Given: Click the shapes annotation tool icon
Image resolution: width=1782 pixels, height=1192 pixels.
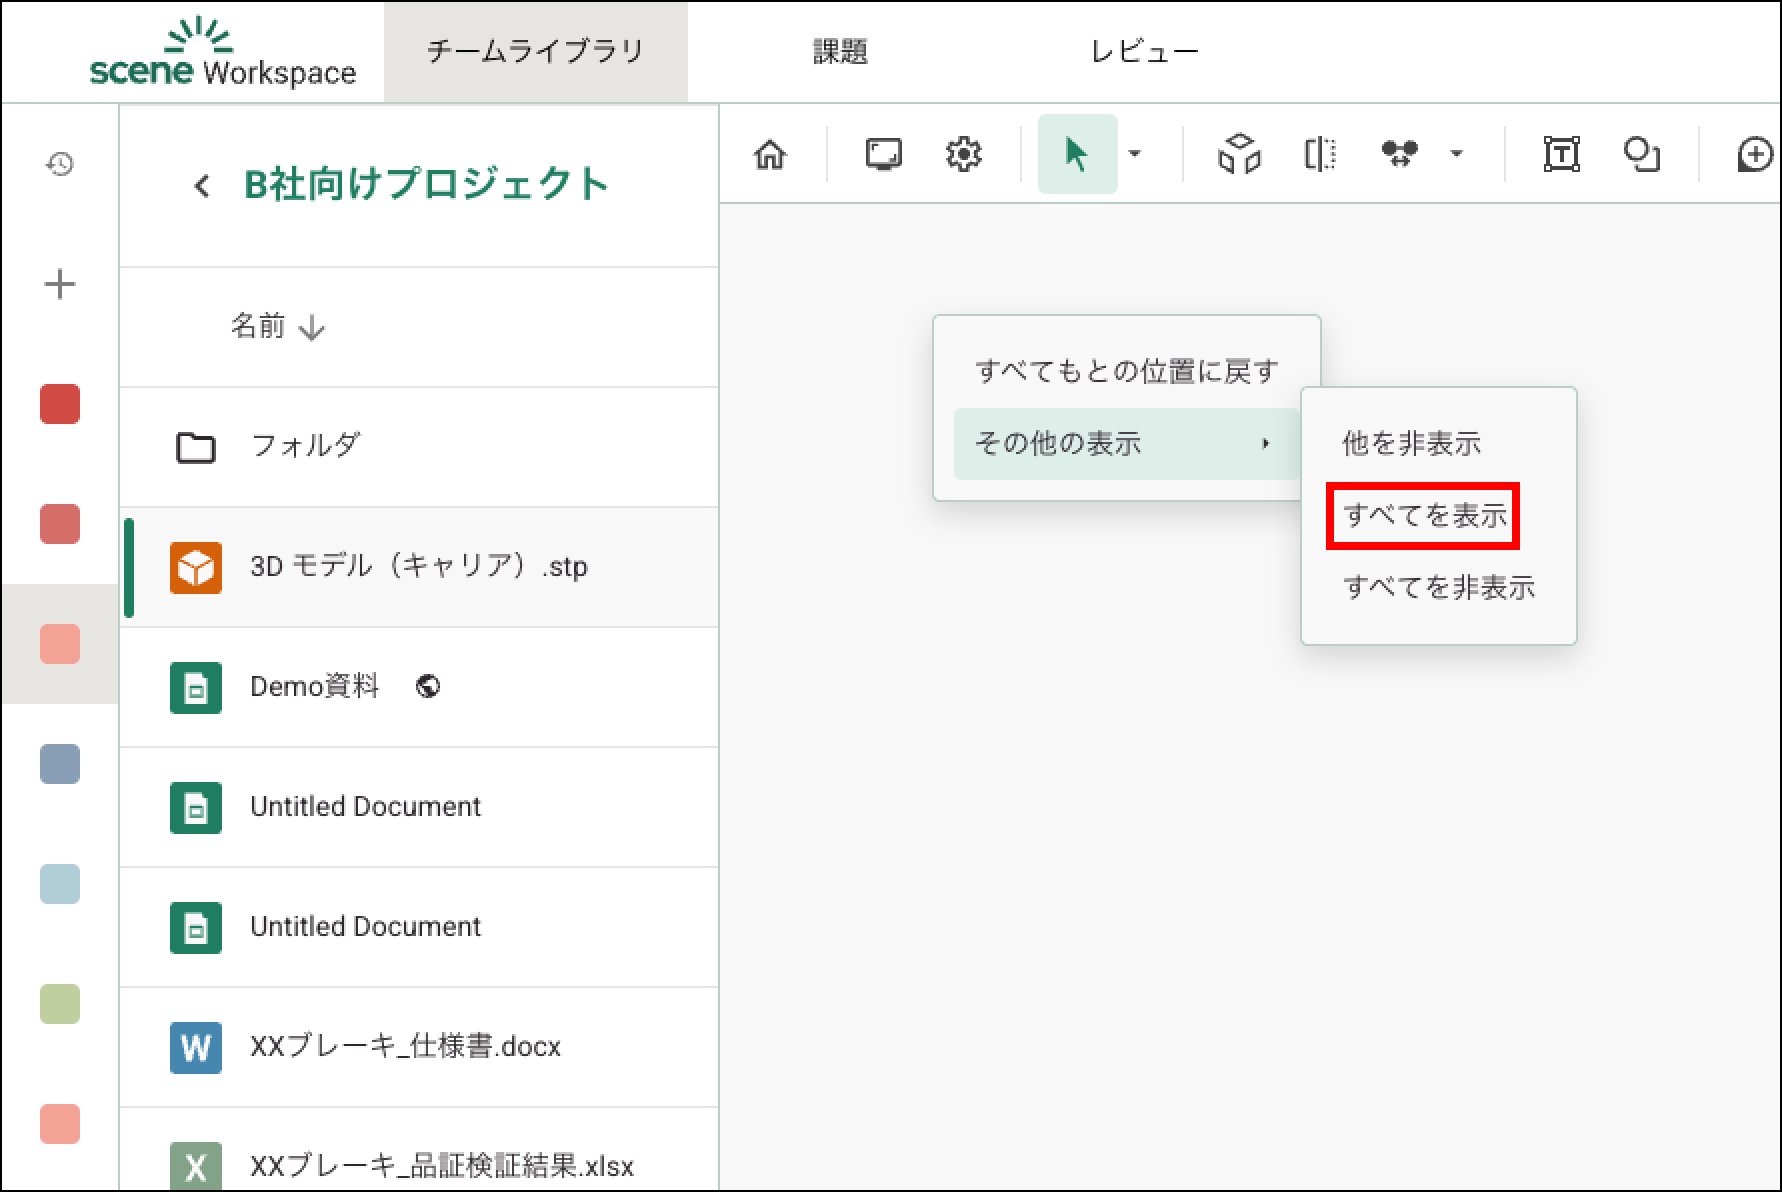Looking at the screenshot, I should [1641, 155].
